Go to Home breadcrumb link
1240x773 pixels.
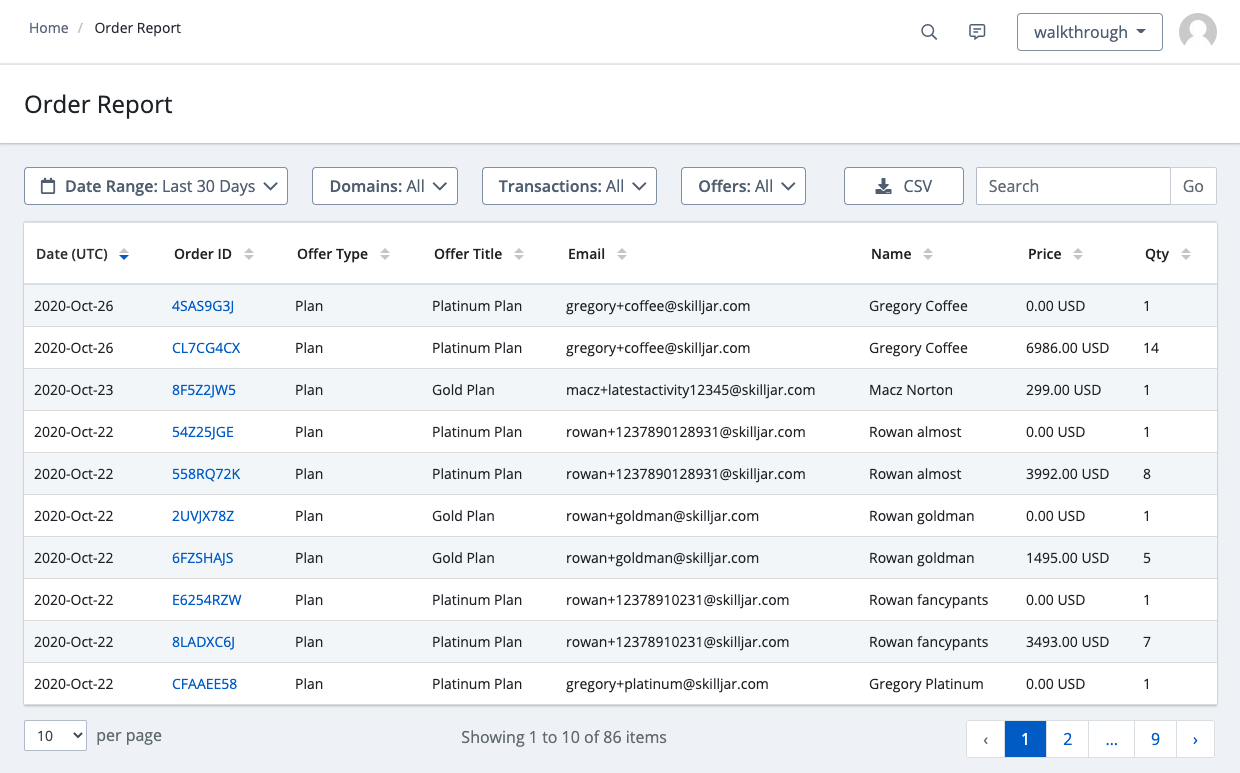click(x=48, y=28)
